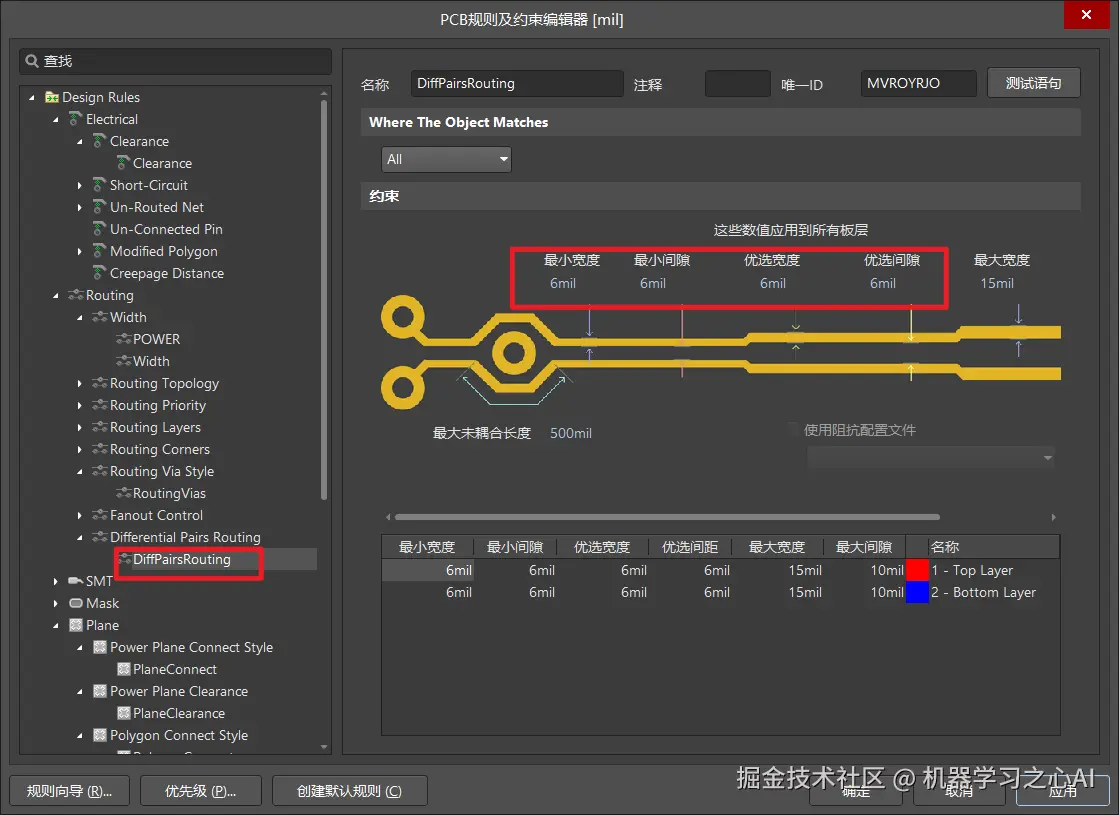Click the '1 - Top Layer' row name
Screen dimensions: 1119x815
tap(972, 570)
